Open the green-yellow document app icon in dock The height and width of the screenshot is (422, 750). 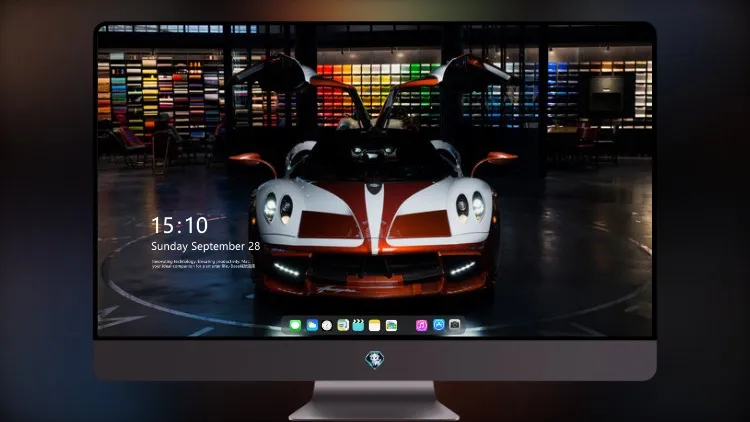coord(343,325)
